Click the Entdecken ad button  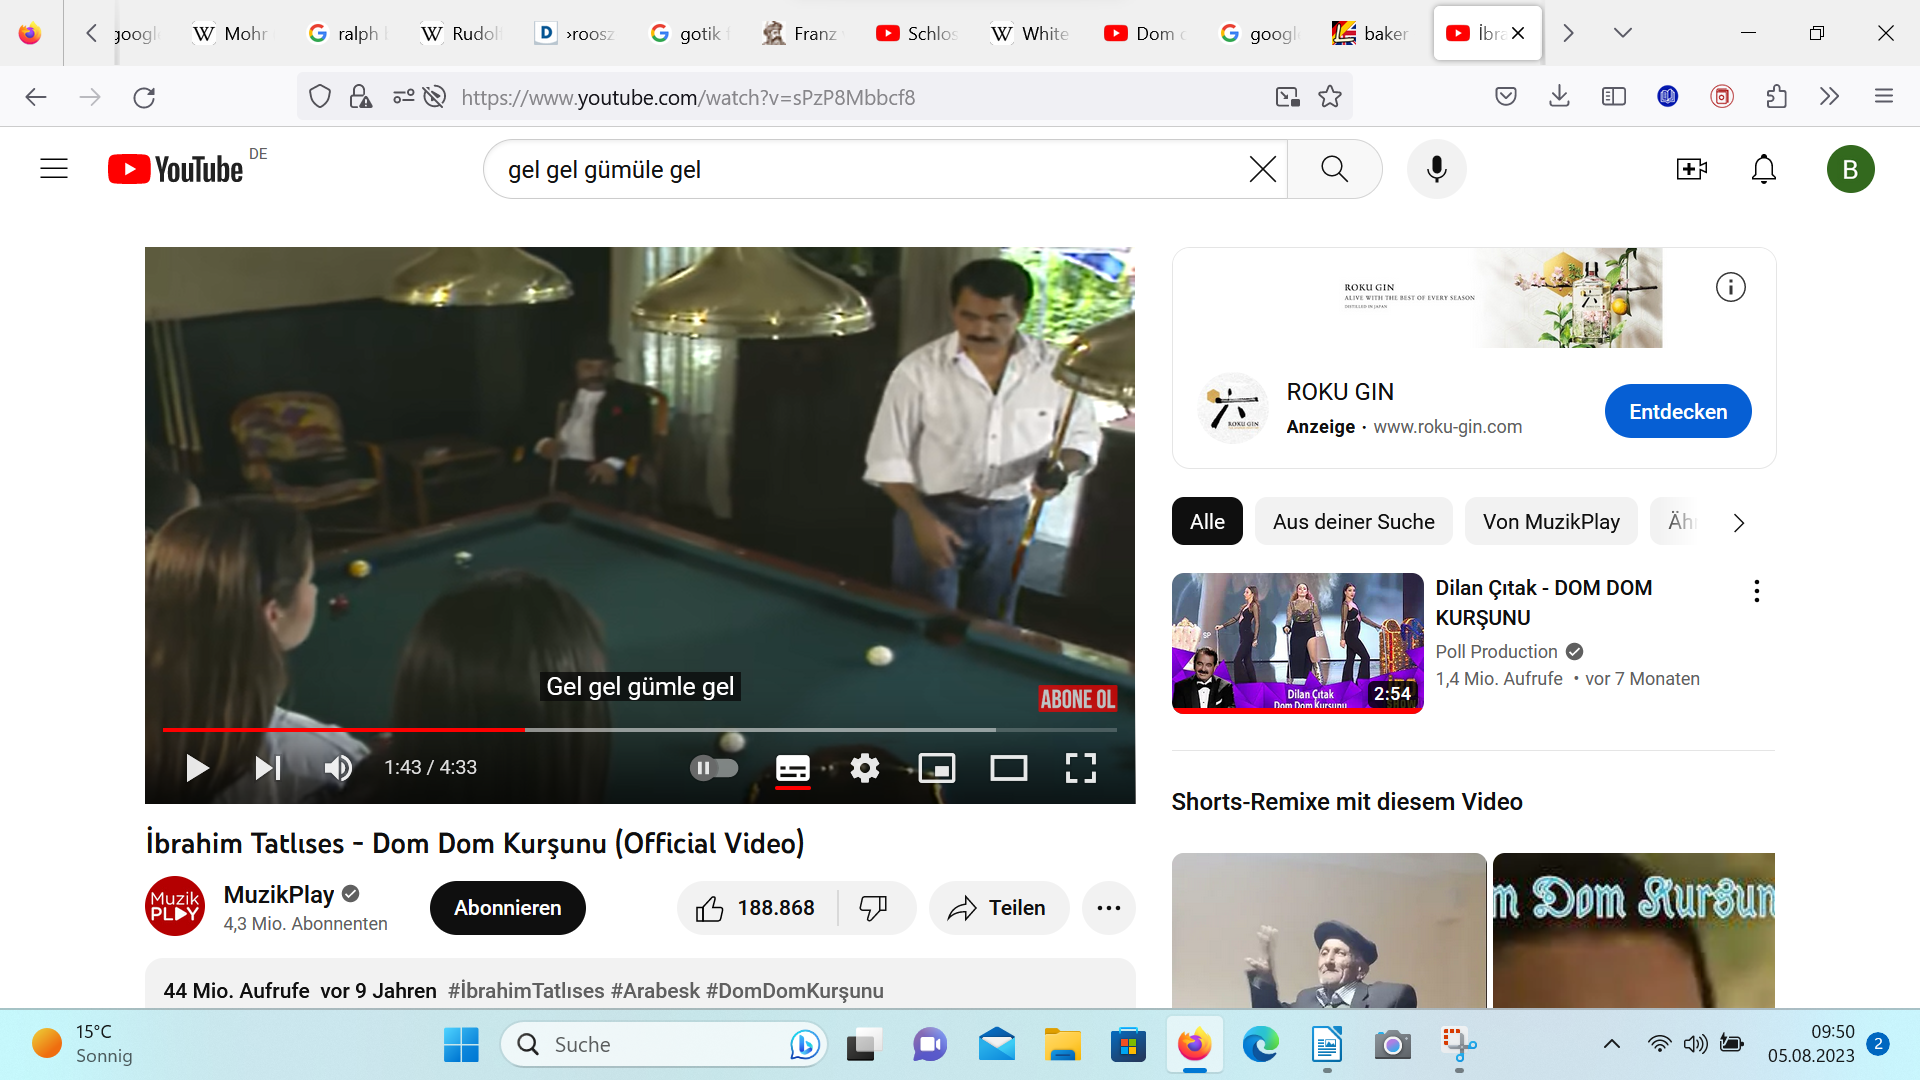[1677, 411]
